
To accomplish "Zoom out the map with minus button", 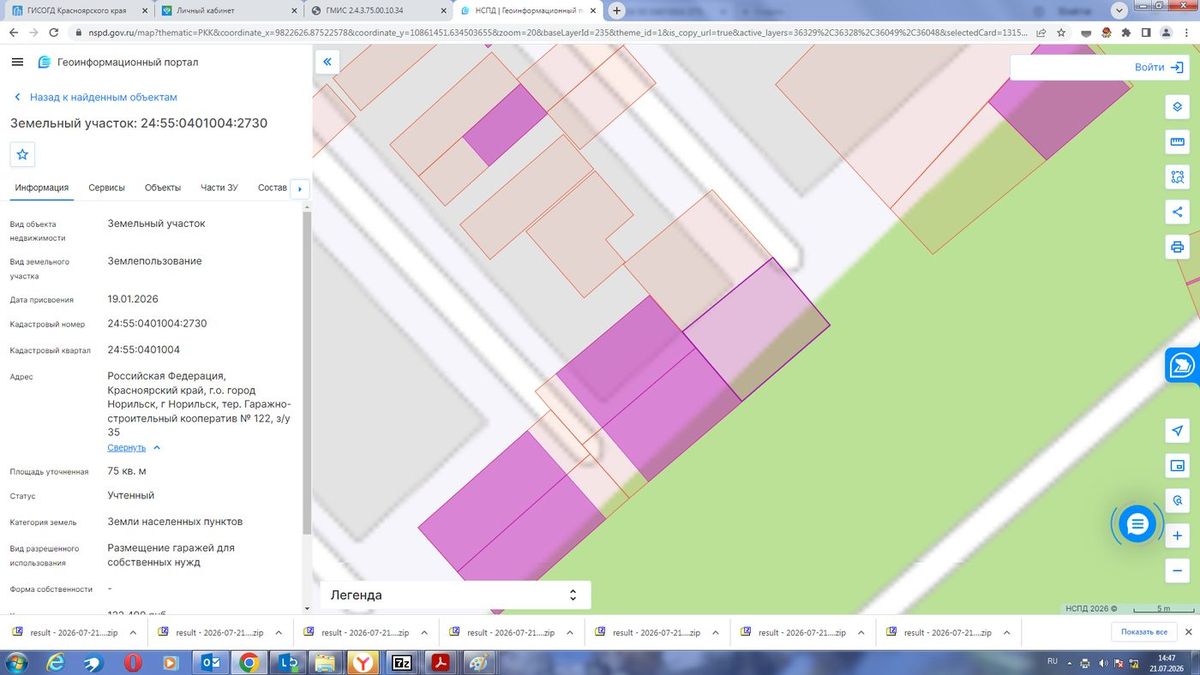I will point(1177,571).
